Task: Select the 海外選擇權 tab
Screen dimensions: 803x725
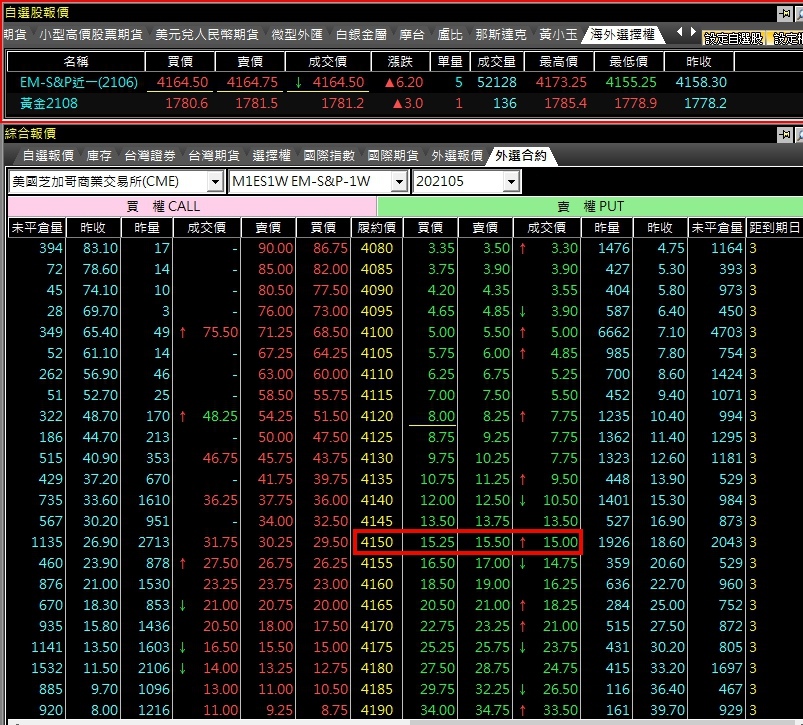Action: coord(622,34)
